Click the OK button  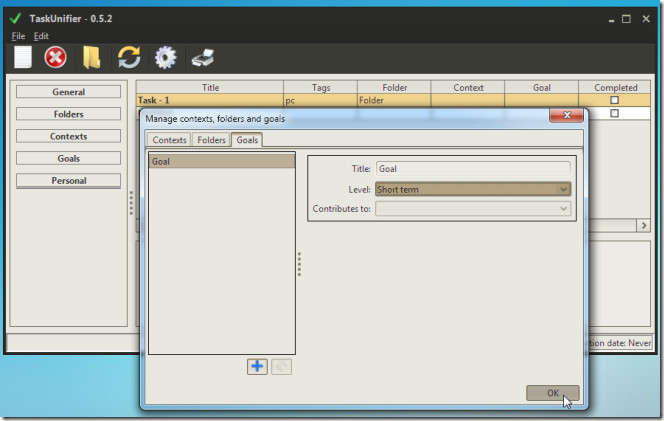[x=553, y=393]
